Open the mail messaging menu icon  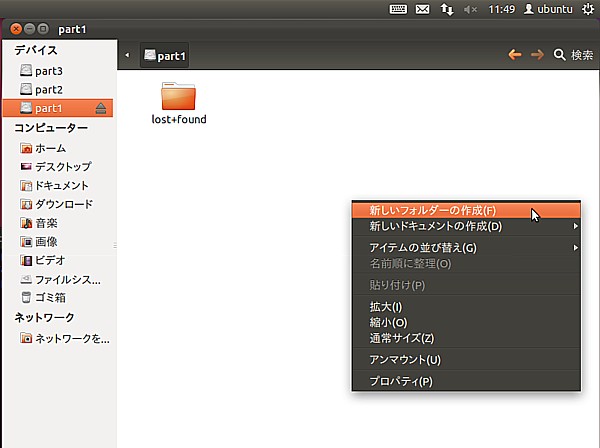[x=422, y=9]
